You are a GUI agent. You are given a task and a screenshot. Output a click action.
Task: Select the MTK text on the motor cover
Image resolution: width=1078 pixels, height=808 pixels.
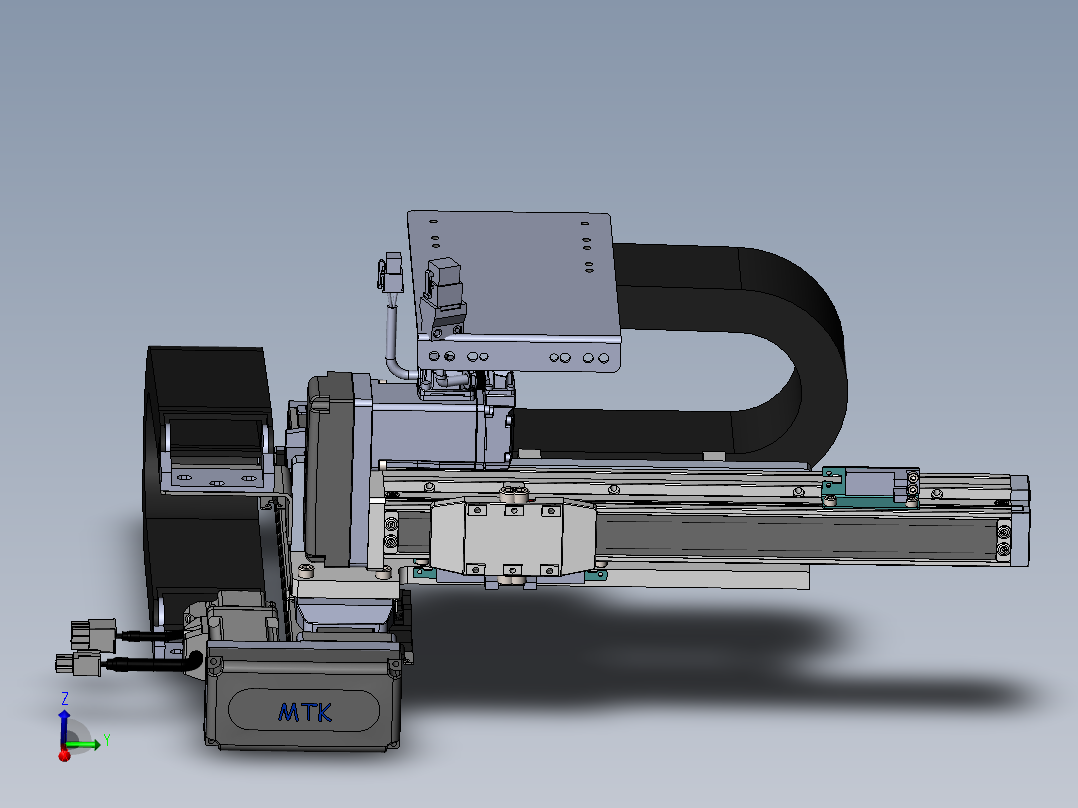click(305, 712)
